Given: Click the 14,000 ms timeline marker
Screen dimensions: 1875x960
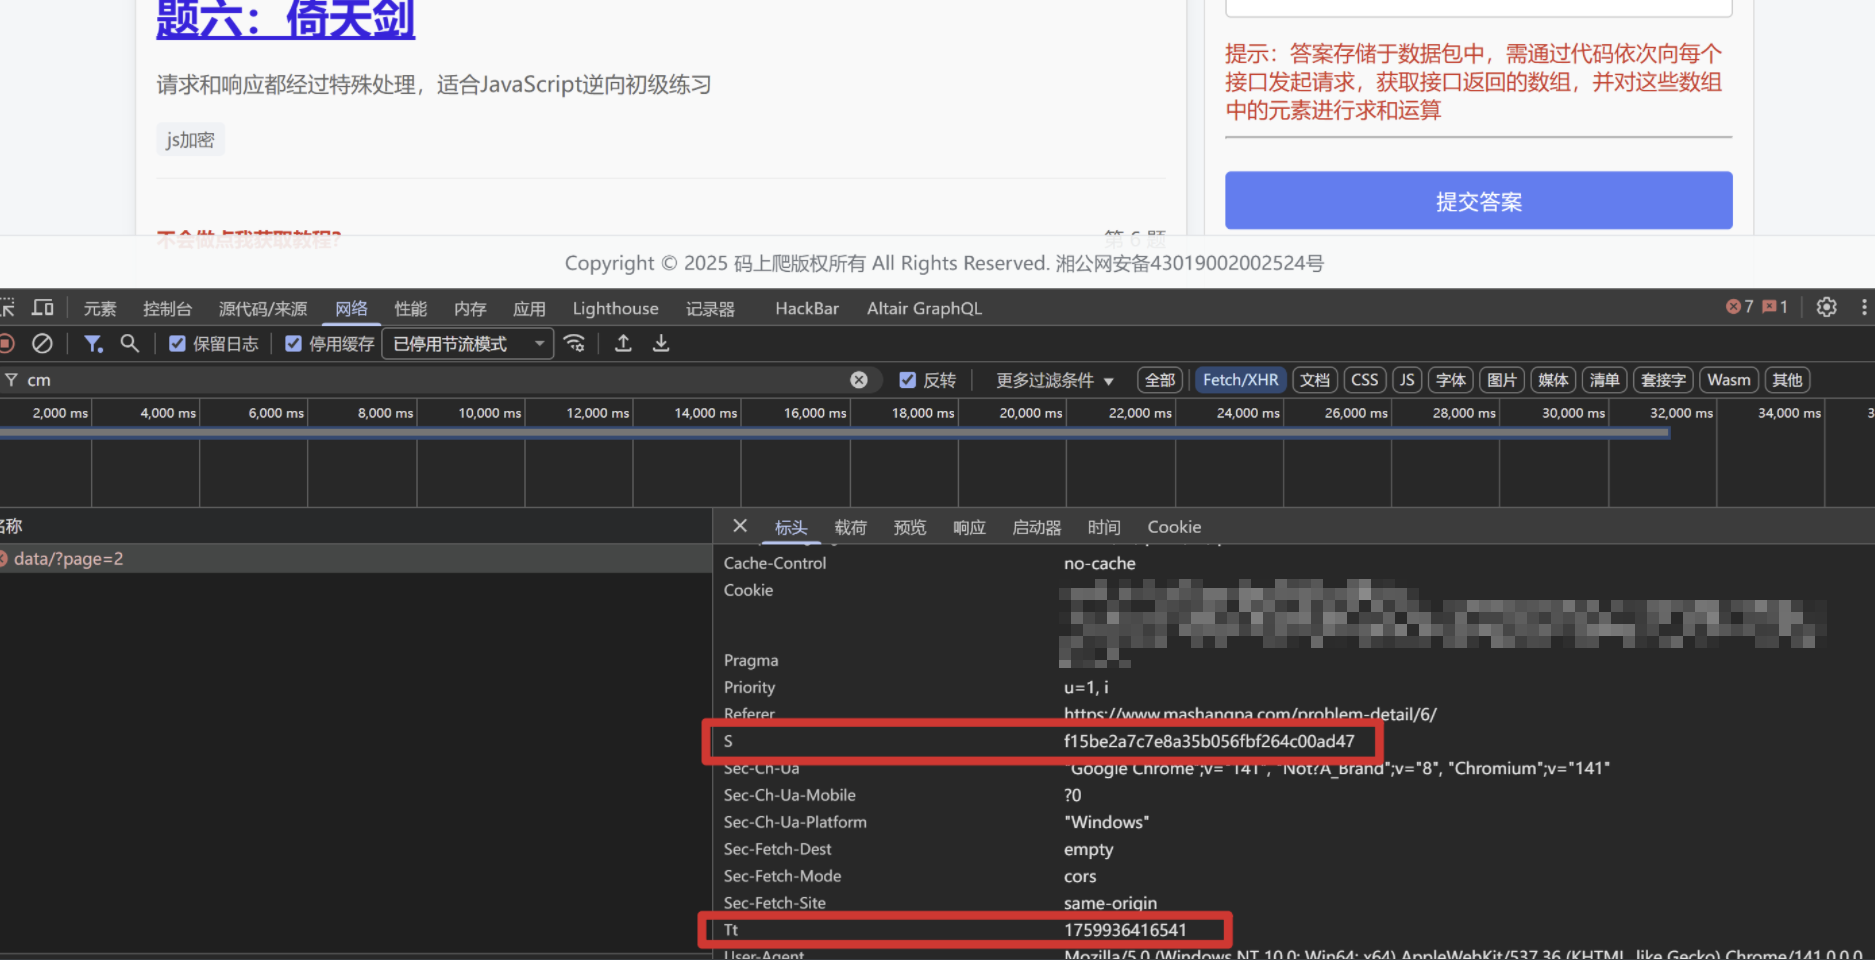Looking at the screenshot, I should (x=705, y=413).
